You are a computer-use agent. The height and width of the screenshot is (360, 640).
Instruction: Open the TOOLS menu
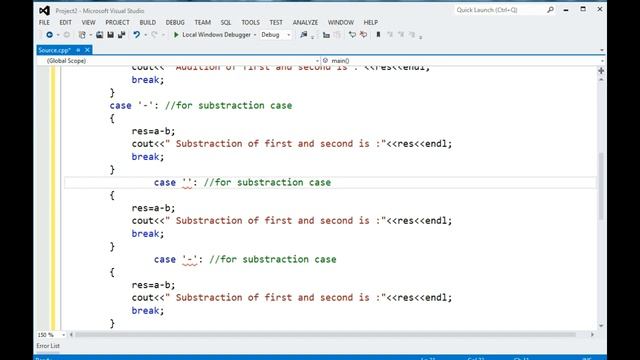pos(250,22)
